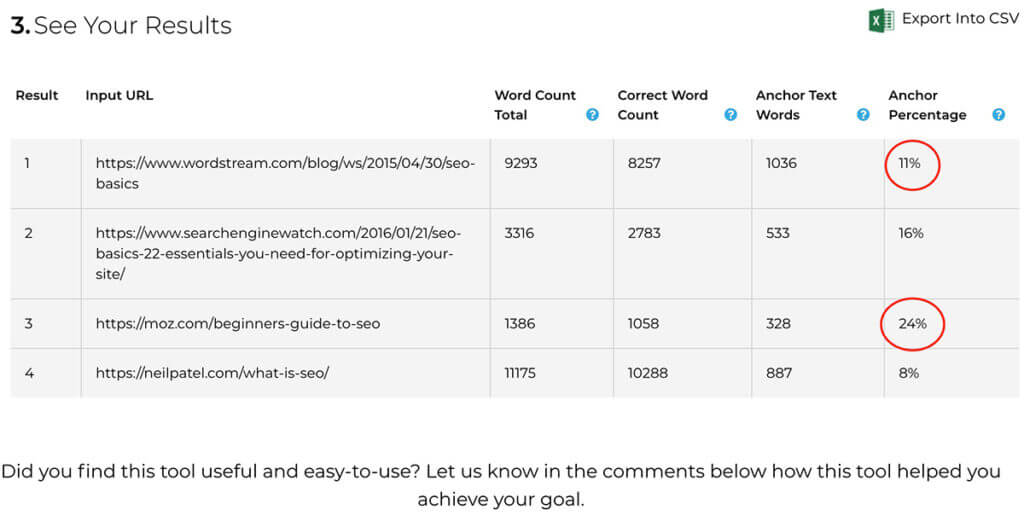Select the moz.com beginners-guide-to-seo URL
This screenshot has height=521, width=1024.
click(238, 324)
